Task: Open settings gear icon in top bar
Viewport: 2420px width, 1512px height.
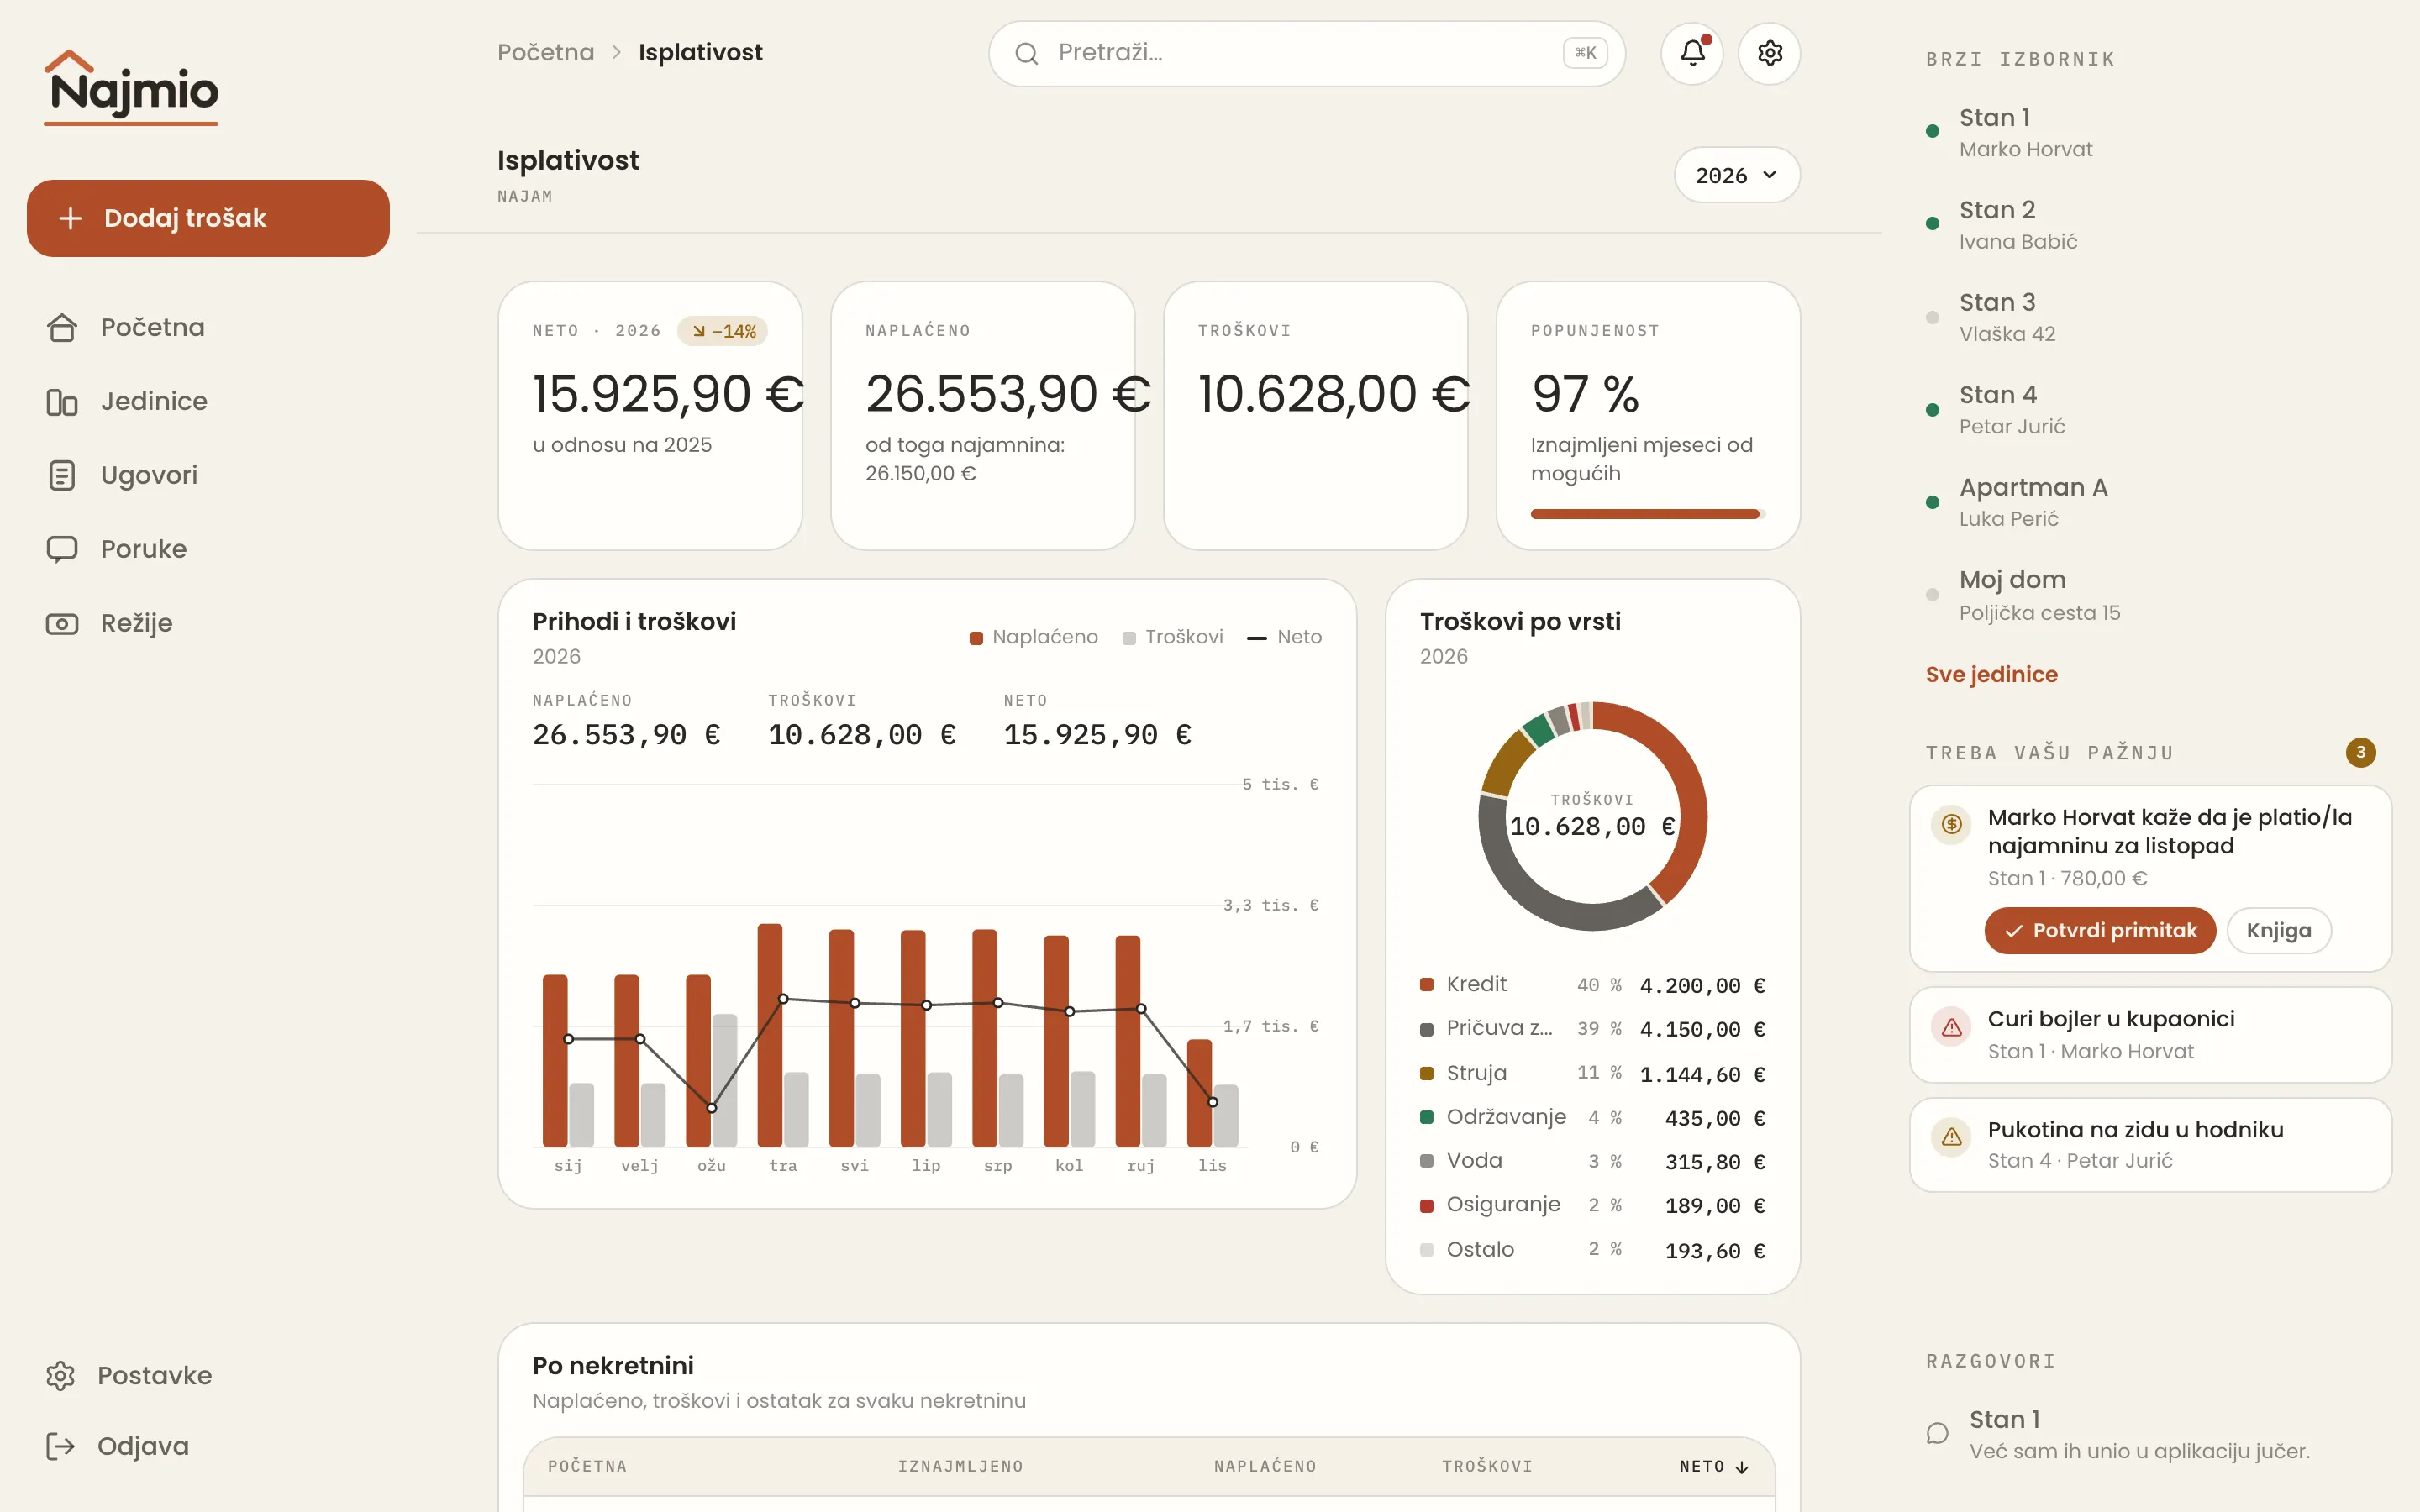Action: (x=1769, y=53)
